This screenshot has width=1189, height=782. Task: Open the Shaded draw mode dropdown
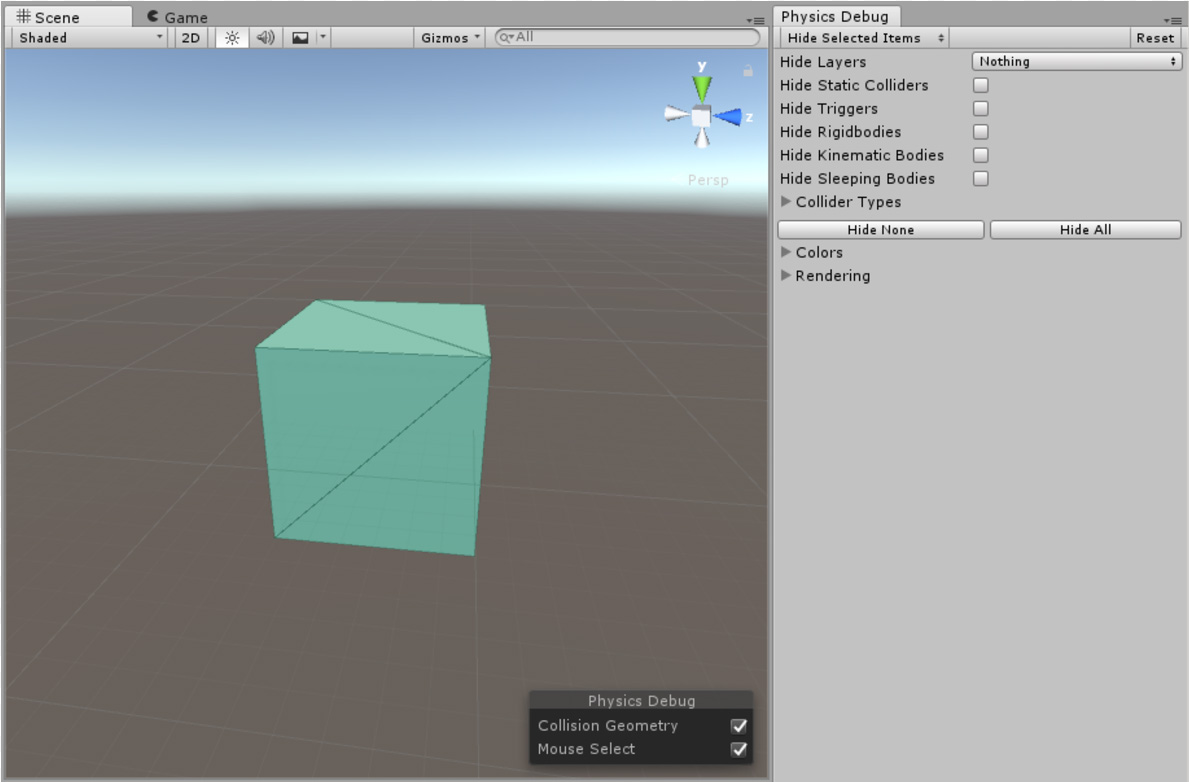tap(85, 38)
